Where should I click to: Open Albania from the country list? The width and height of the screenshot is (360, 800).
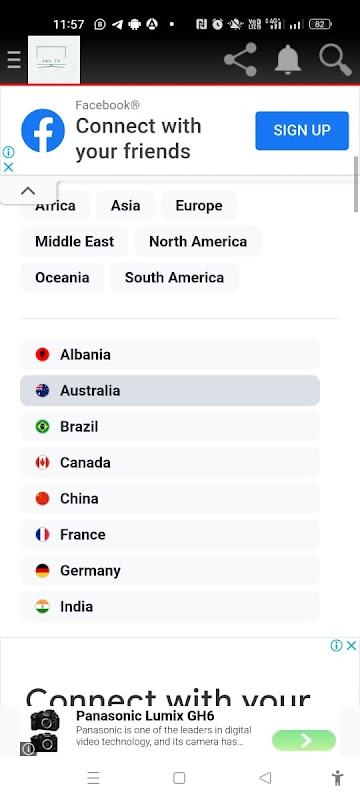170,355
